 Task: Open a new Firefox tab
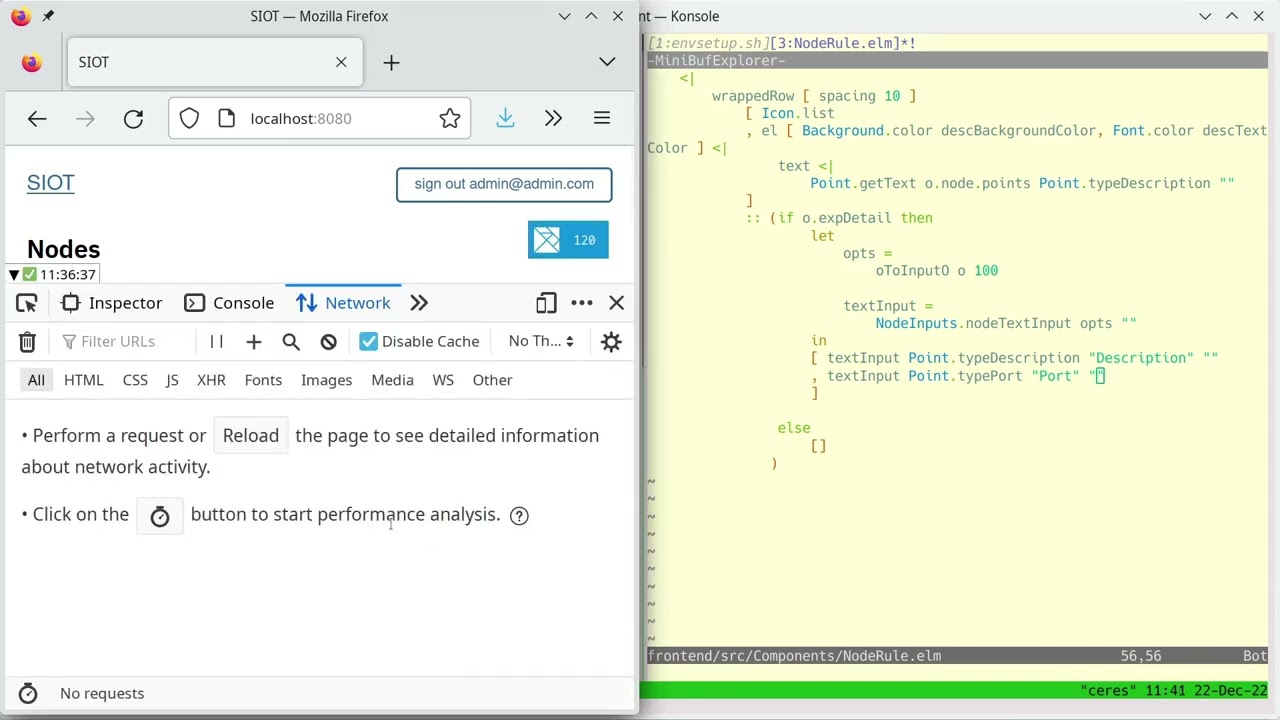point(391,63)
